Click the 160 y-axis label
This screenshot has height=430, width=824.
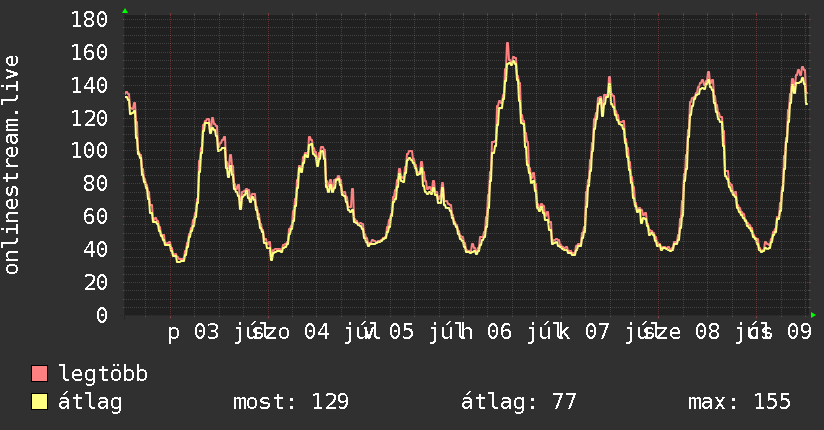89,52
